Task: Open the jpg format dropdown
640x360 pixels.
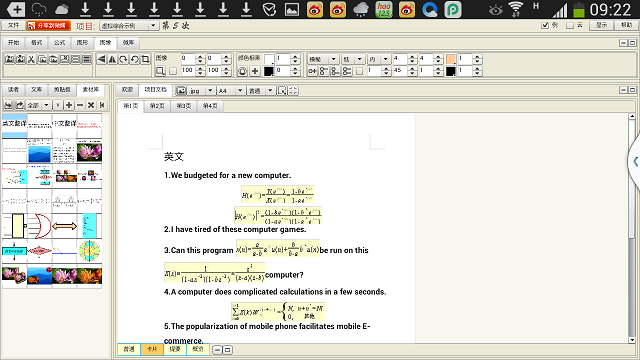Action: pos(210,91)
